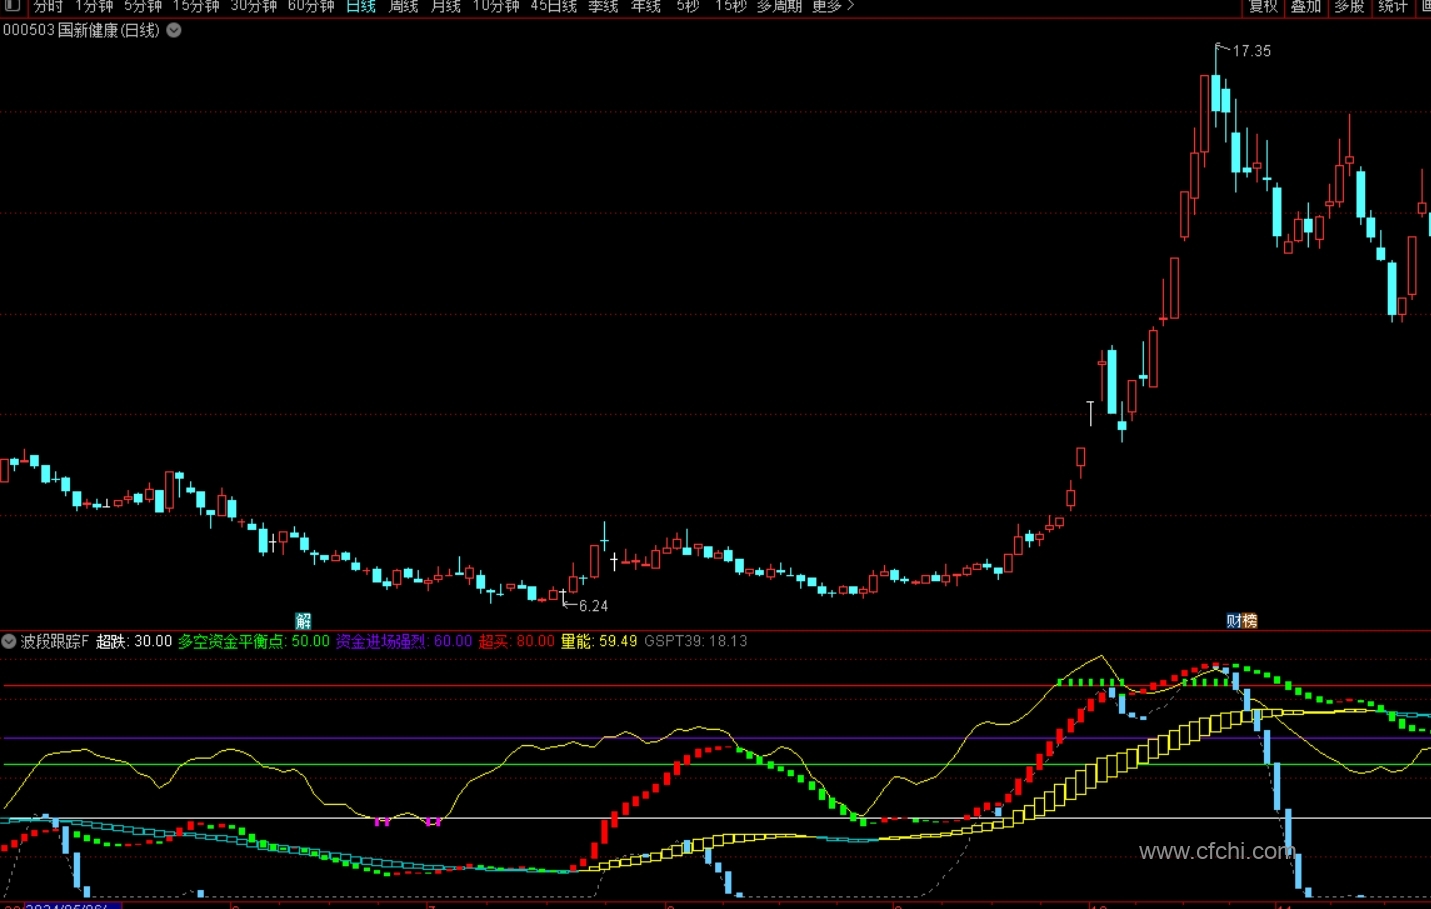Click the 超买: 80.00 label

pyautogui.click(x=516, y=641)
